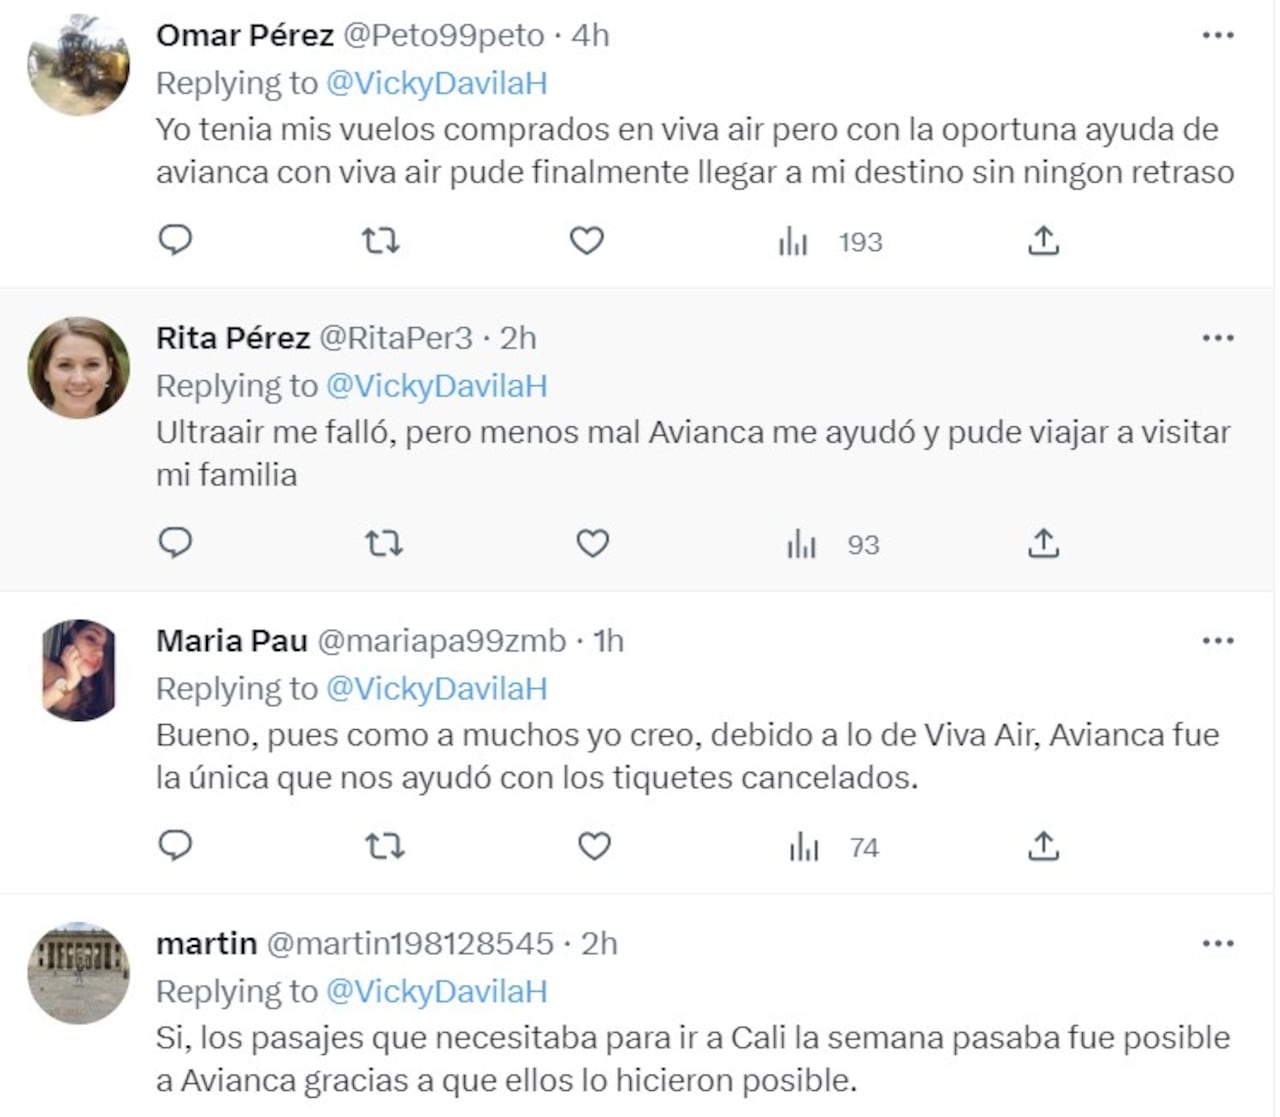1280x1117 pixels.
Task: Visit @VickyDavilaH's profile from Rita's reply
Action: [x=437, y=384]
